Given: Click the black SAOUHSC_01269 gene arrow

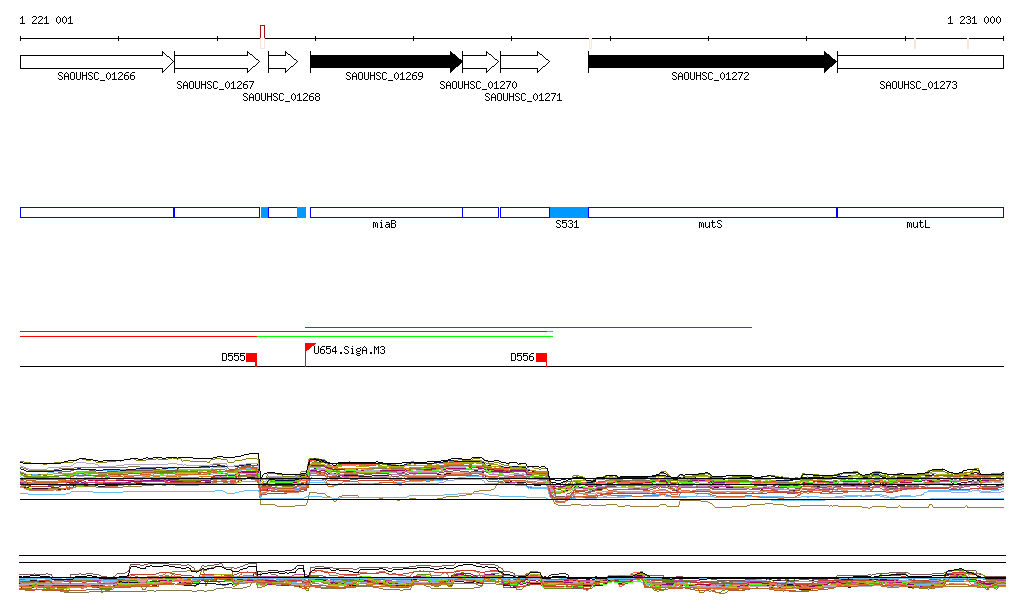Looking at the screenshot, I should (386, 62).
